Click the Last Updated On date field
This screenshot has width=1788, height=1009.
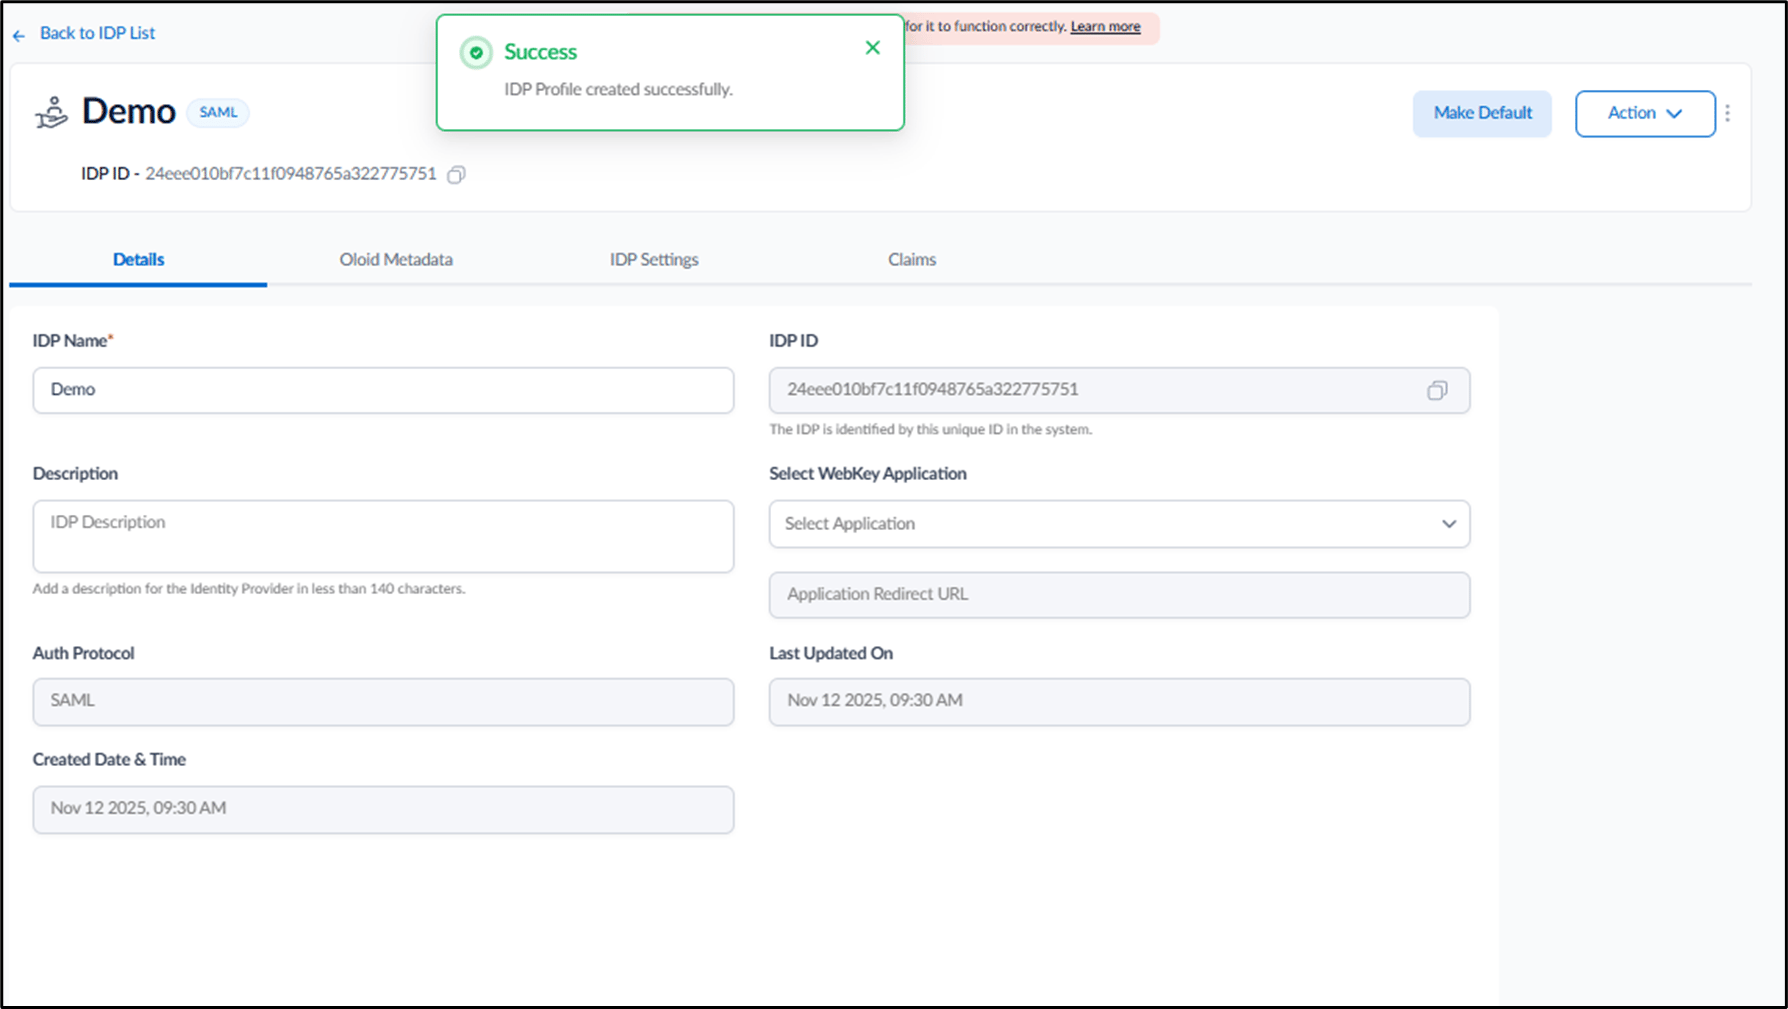[1119, 701]
